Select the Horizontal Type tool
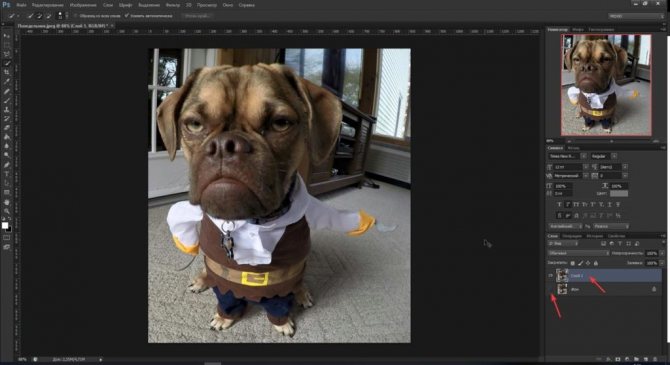 click(7, 174)
